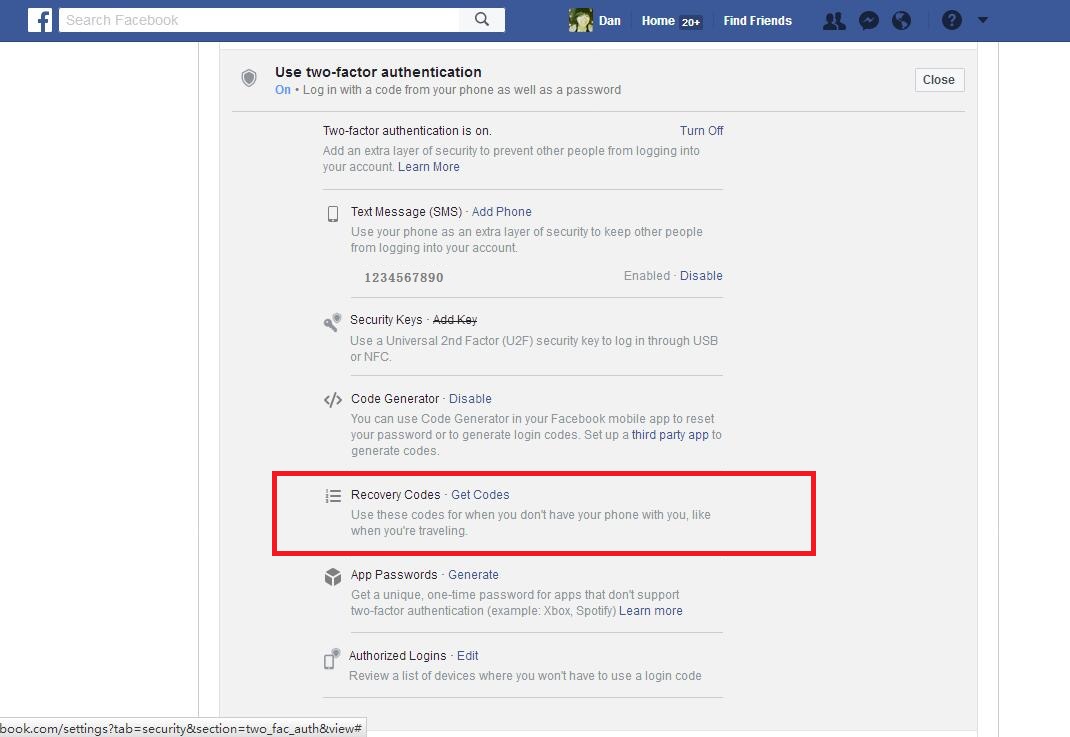Open Find Friends in top bar
This screenshot has width=1070, height=737.
[757, 20]
